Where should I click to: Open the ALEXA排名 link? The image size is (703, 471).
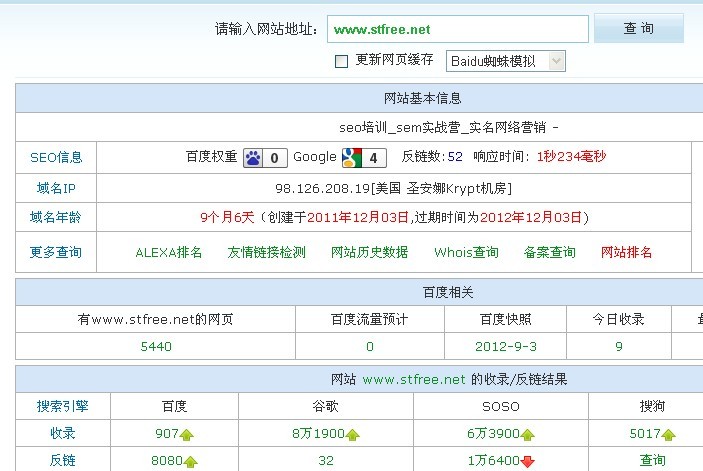(168, 252)
